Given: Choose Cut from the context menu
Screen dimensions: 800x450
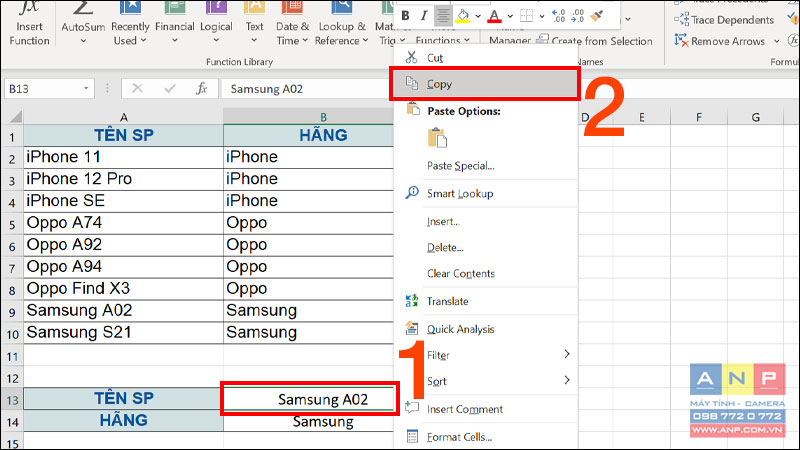Looking at the screenshot, I should tap(485, 57).
